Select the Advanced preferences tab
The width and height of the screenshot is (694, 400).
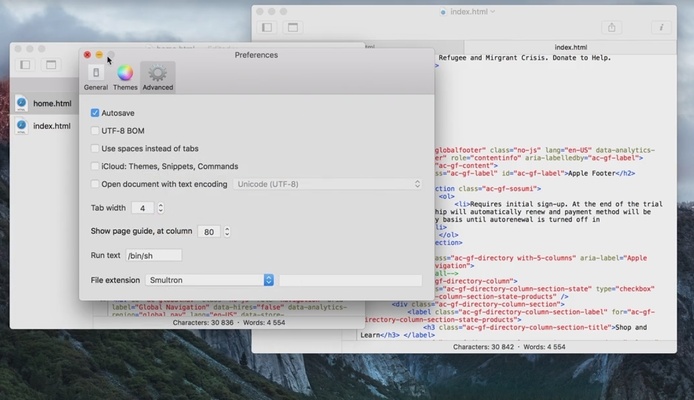[158, 77]
